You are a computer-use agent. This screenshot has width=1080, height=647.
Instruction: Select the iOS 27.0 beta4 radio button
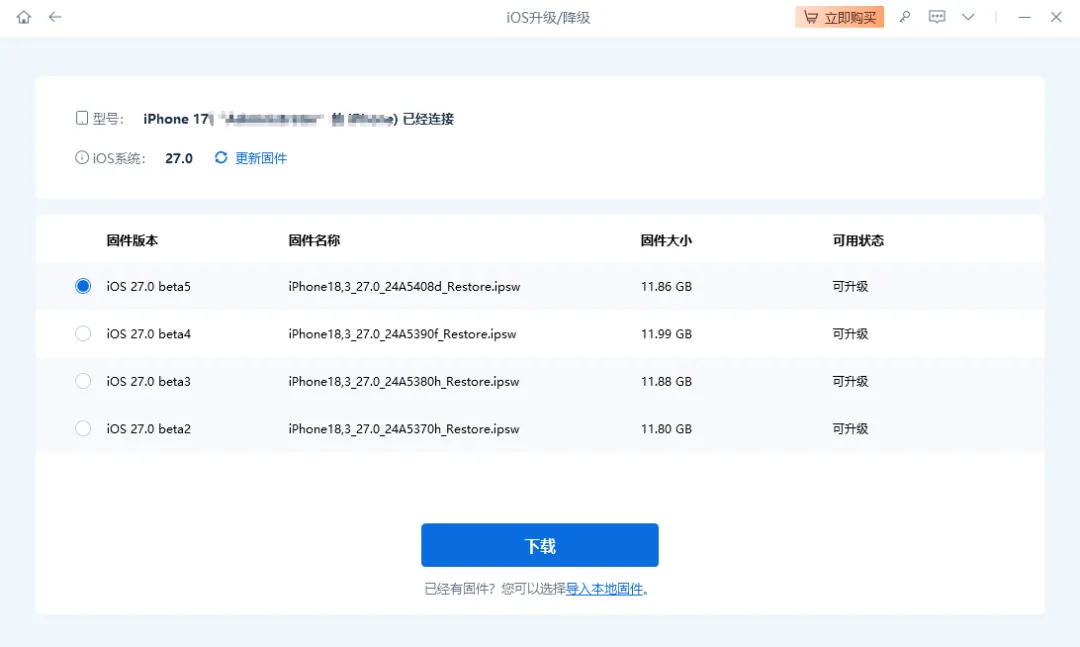pyautogui.click(x=83, y=333)
